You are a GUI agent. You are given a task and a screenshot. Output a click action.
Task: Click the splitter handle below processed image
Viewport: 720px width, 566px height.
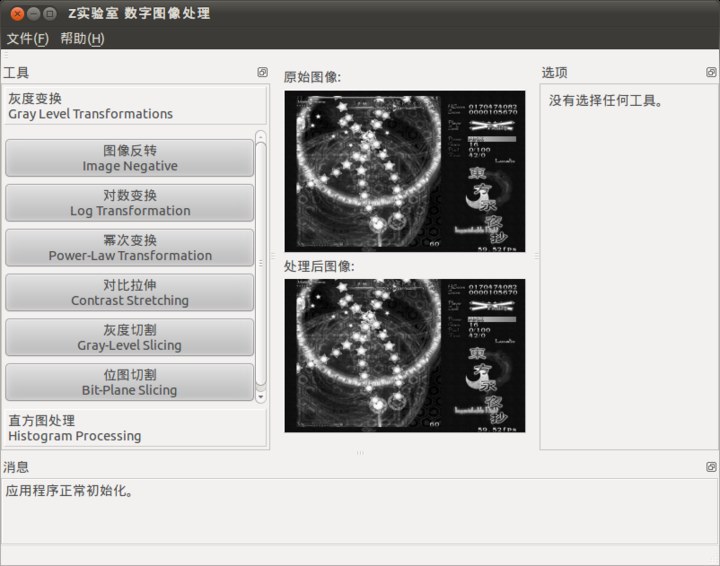360,453
